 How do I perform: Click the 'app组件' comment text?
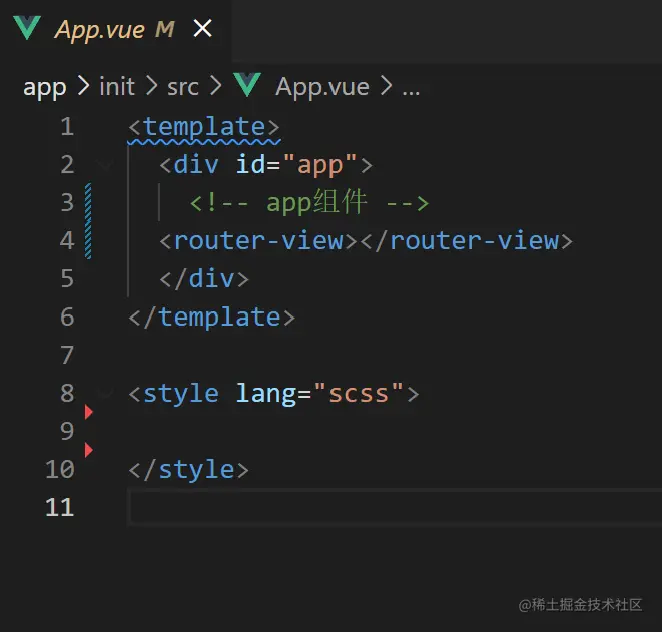tap(316, 203)
